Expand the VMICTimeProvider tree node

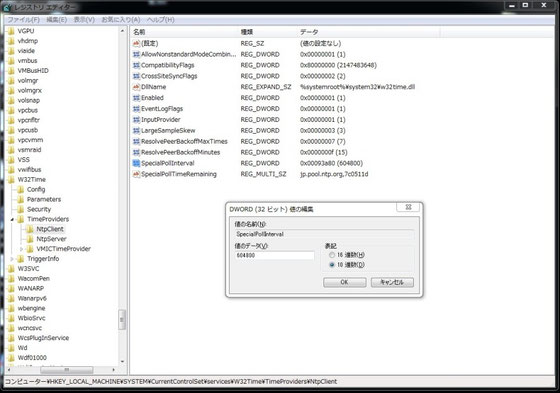point(21,249)
